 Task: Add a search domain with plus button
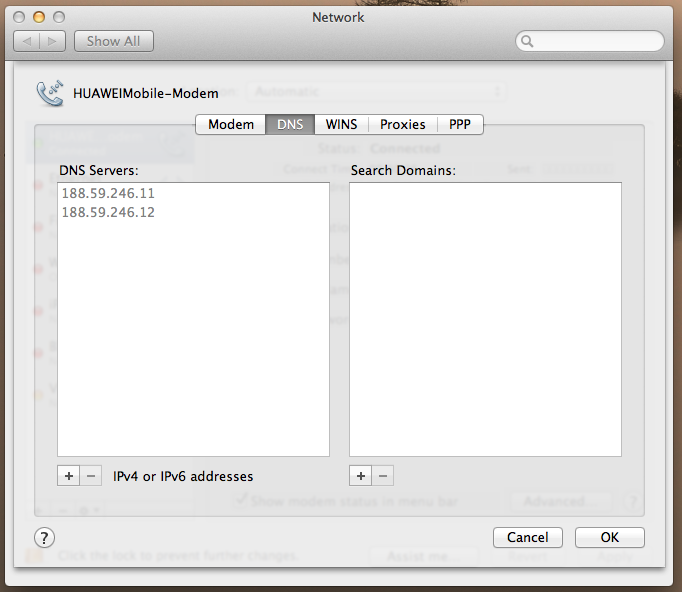(361, 476)
